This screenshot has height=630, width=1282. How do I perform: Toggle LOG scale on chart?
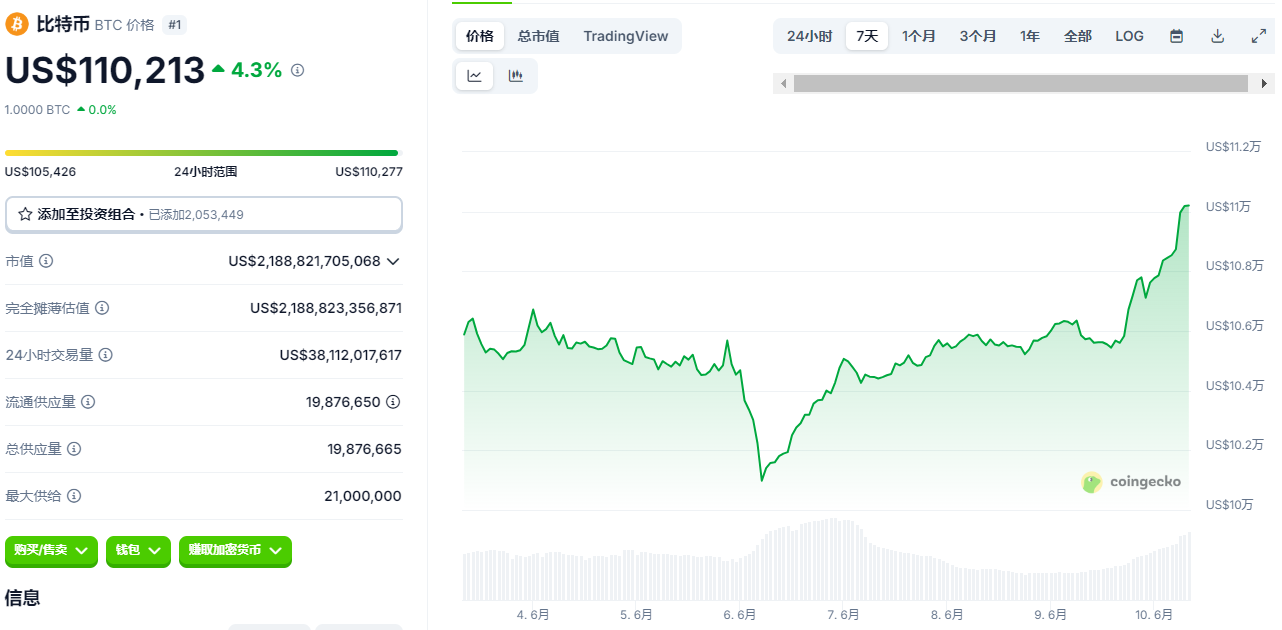click(x=1129, y=36)
